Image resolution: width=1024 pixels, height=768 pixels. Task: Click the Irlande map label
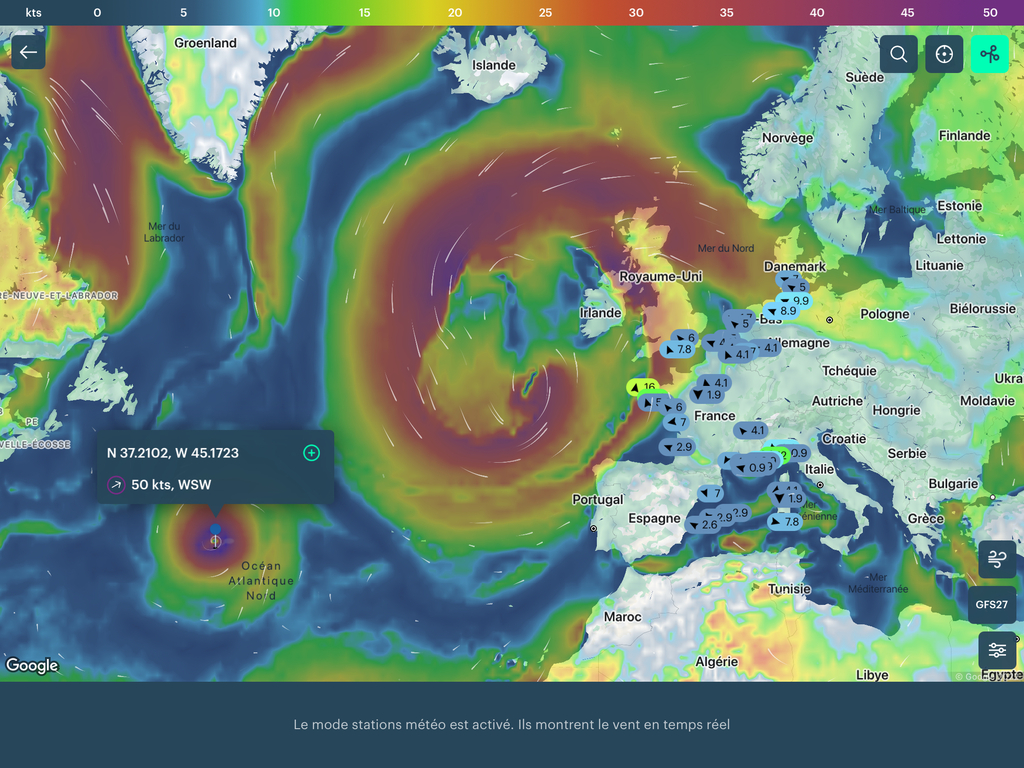(x=600, y=313)
